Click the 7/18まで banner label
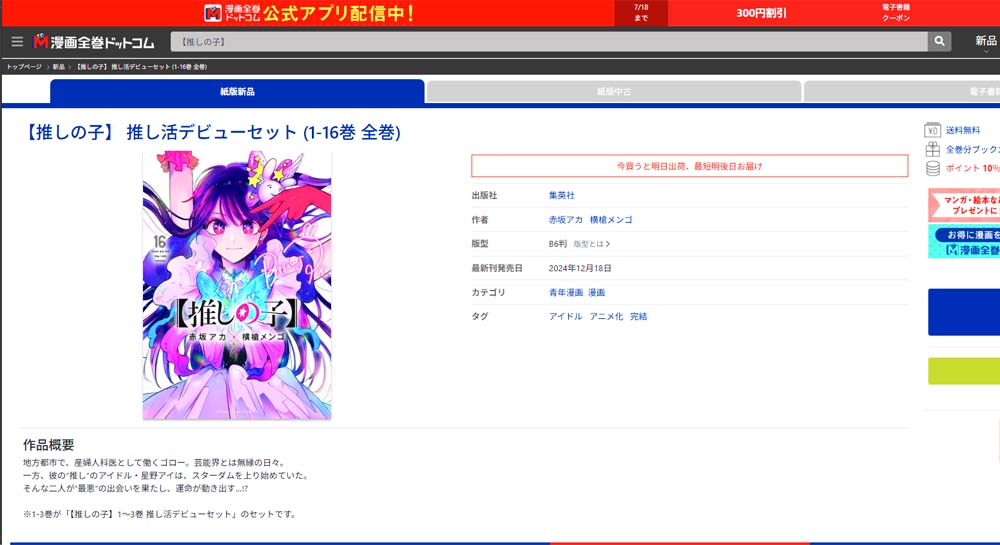 (641, 13)
